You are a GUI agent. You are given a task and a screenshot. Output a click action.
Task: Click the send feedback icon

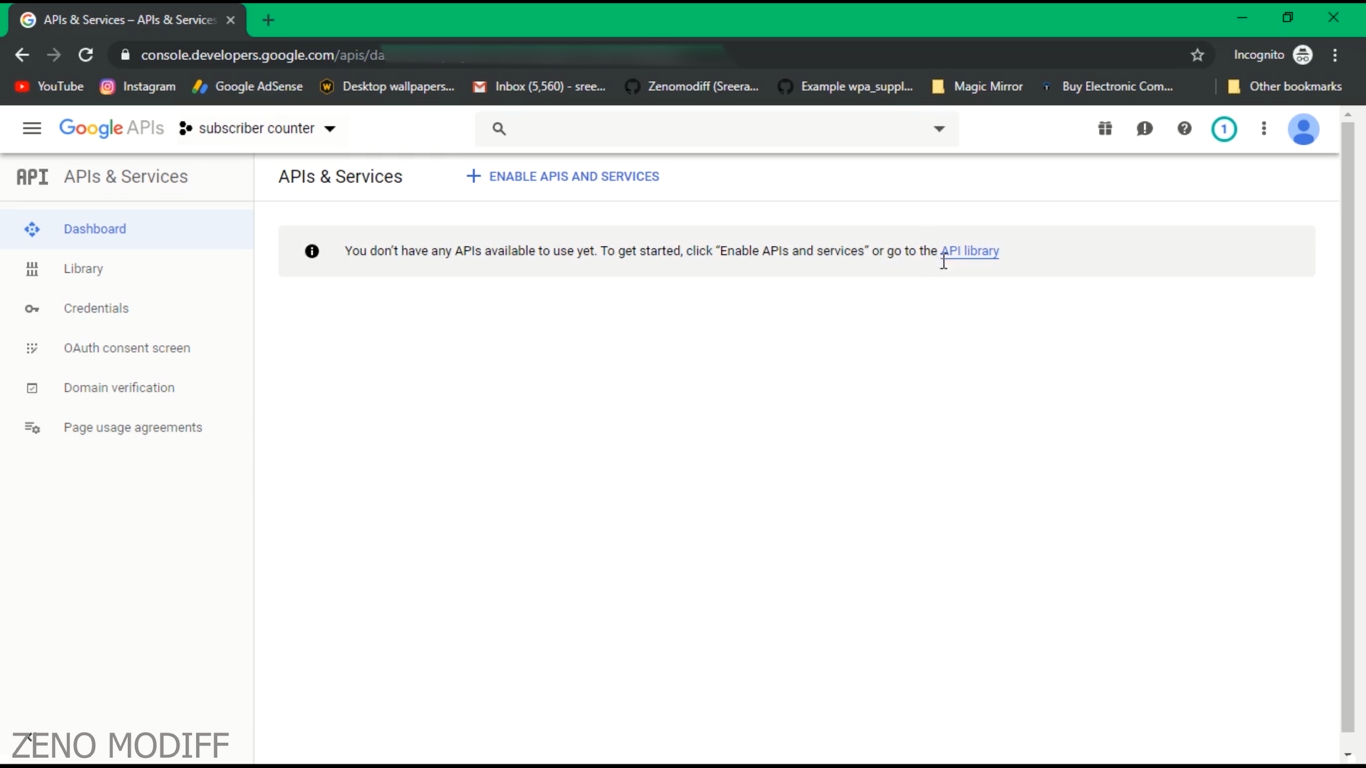[1145, 129]
